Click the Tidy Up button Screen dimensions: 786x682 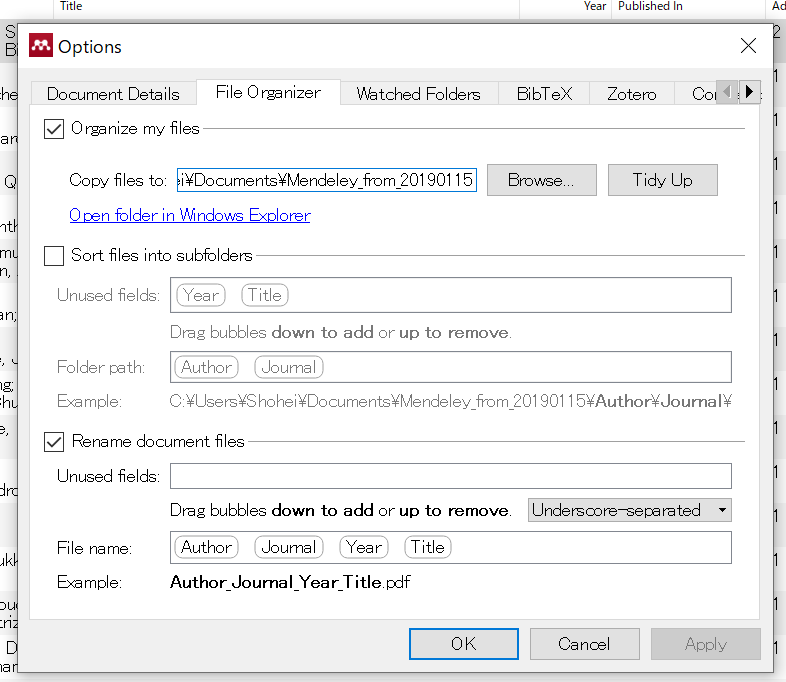[663, 180]
